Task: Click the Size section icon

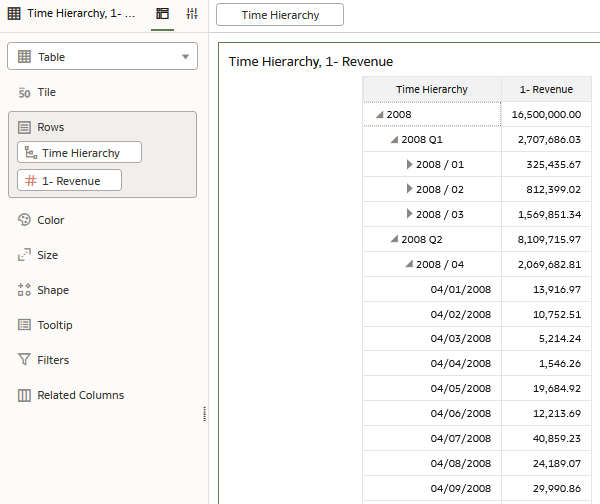Action: click(25, 255)
